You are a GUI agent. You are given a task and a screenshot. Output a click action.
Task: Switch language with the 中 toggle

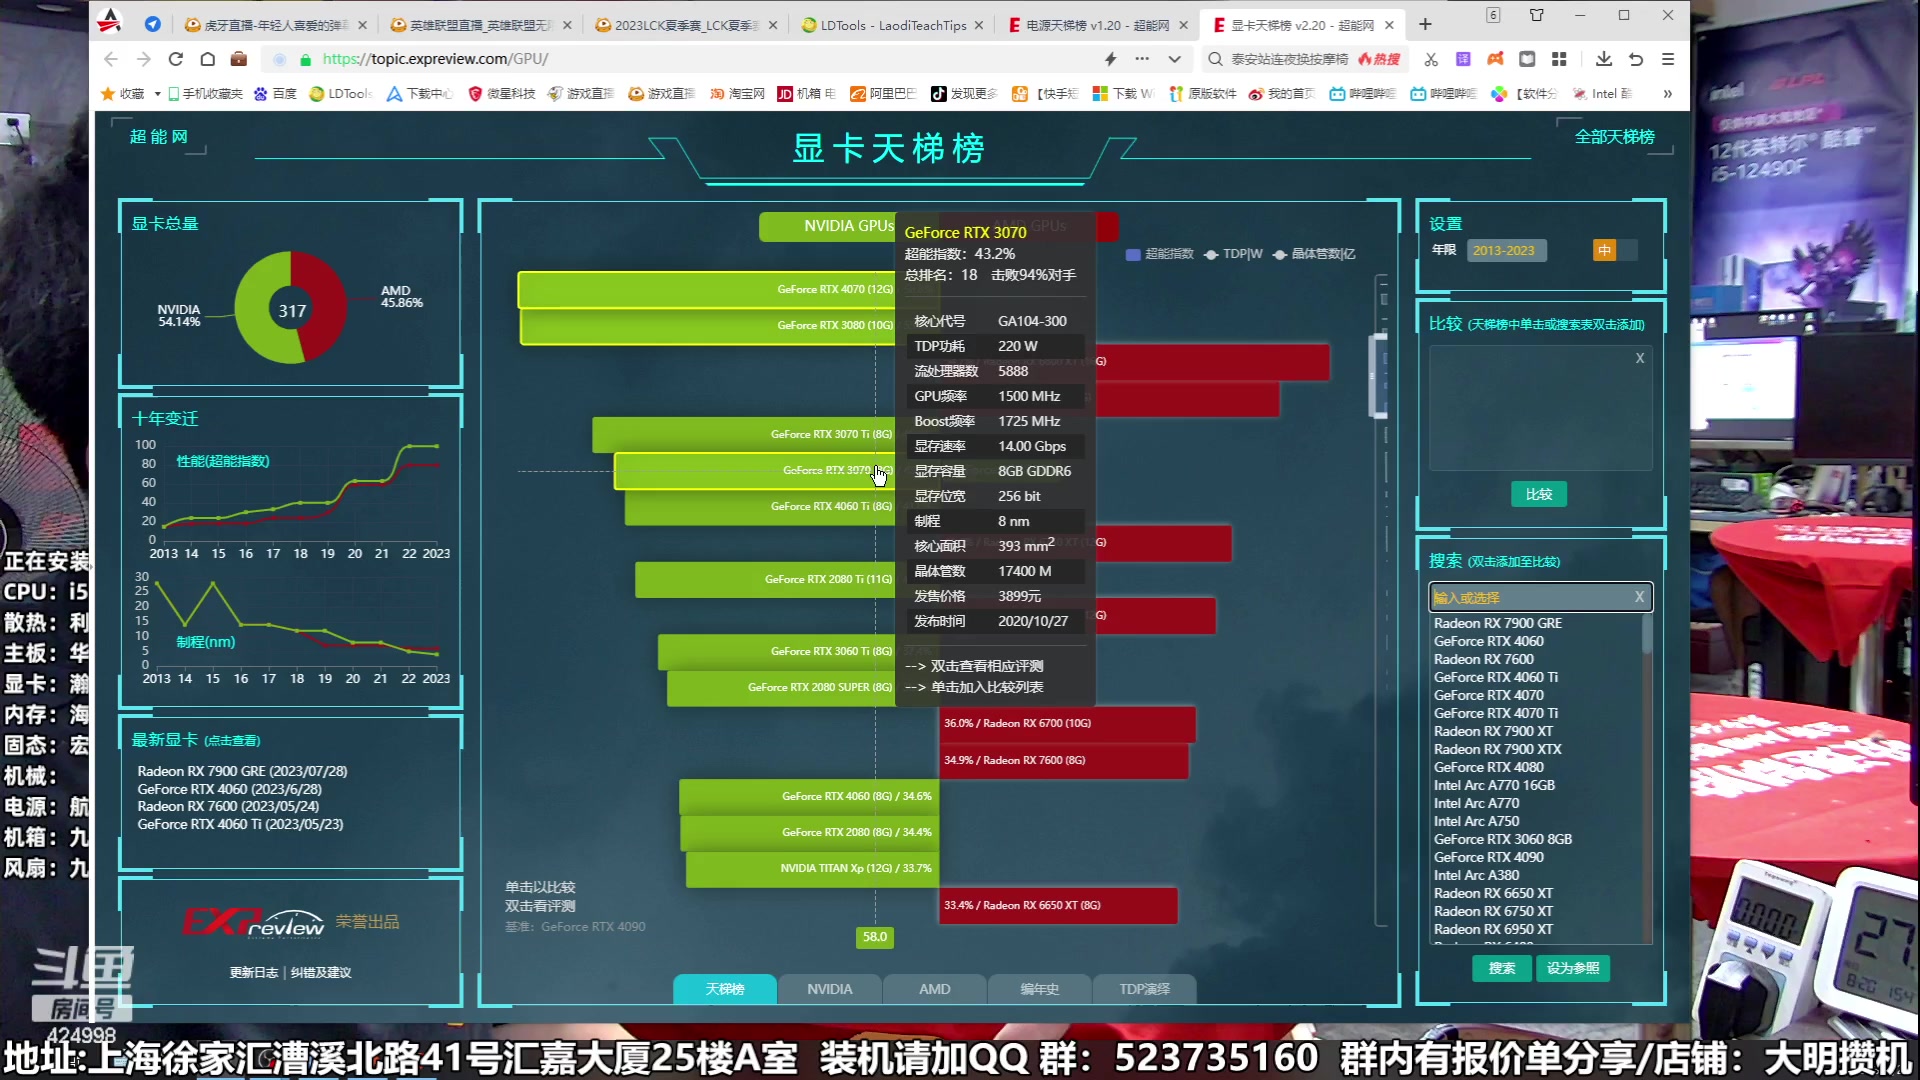coord(1604,250)
